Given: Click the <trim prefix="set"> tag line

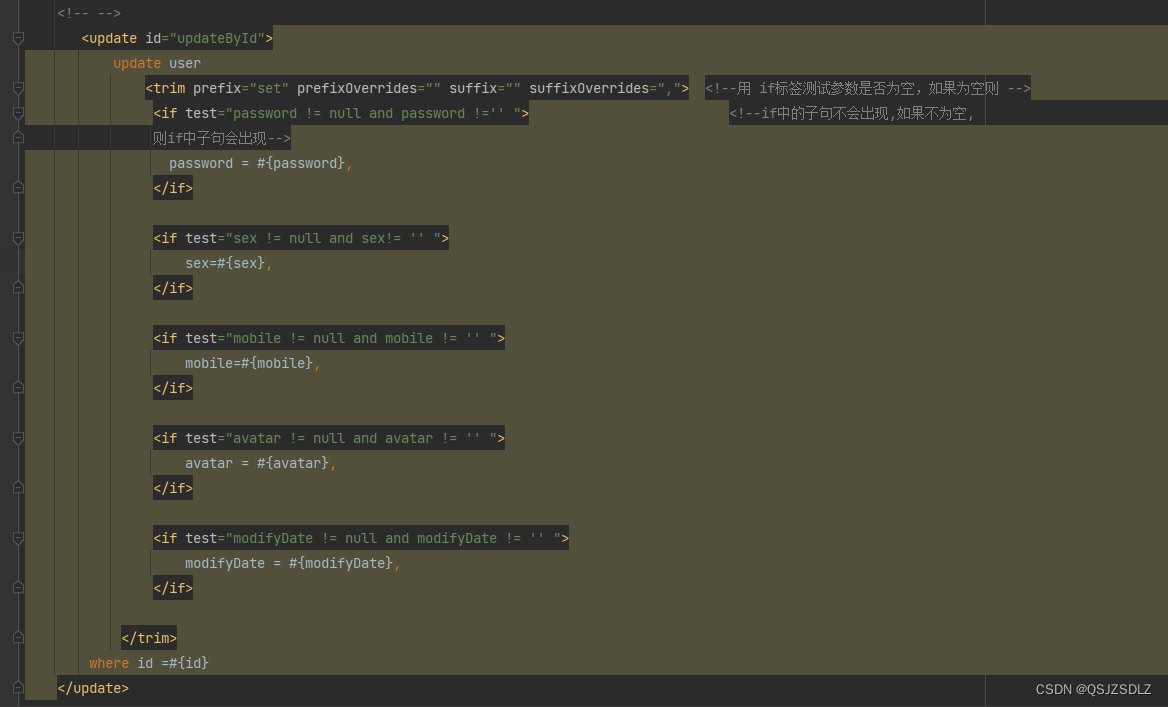Looking at the screenshot, I should click(x=417, y=88).
